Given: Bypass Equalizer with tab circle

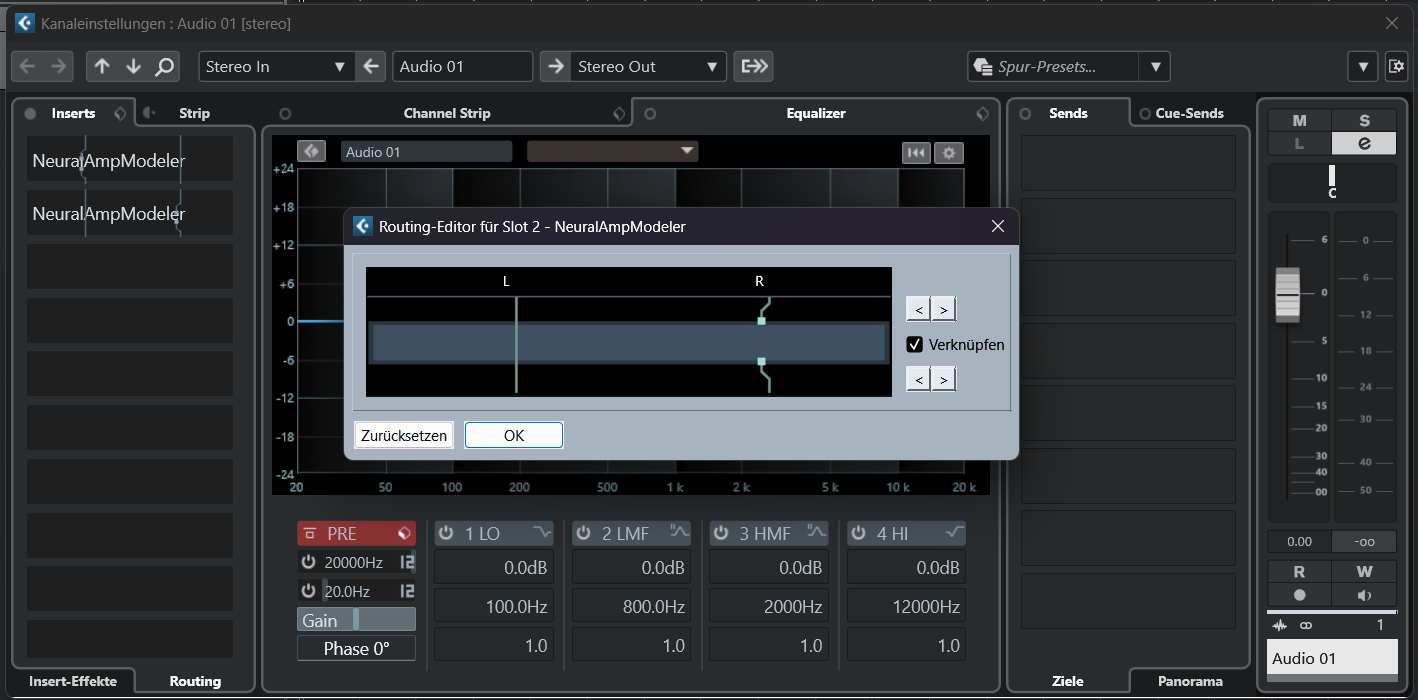Looking at the screenshot, I should tap(650, 113).
